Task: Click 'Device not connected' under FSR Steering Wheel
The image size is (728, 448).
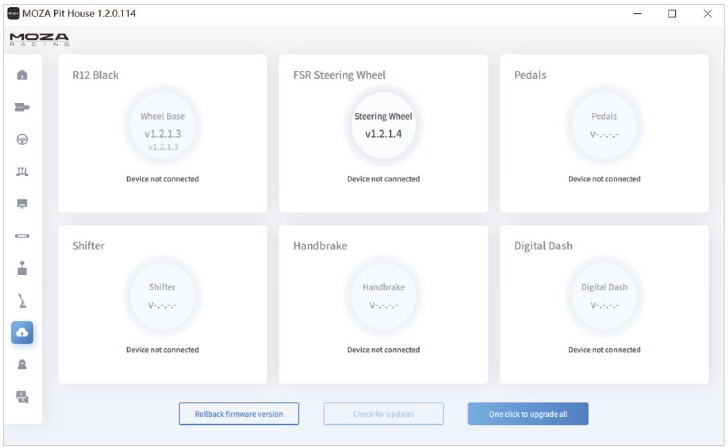Action: coord(384,179)
